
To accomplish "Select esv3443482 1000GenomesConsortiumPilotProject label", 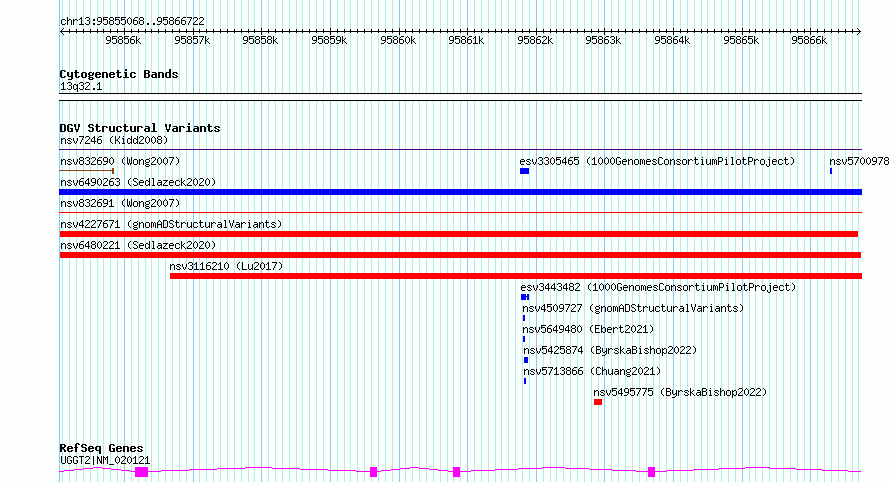I will (x=658, y=287).
